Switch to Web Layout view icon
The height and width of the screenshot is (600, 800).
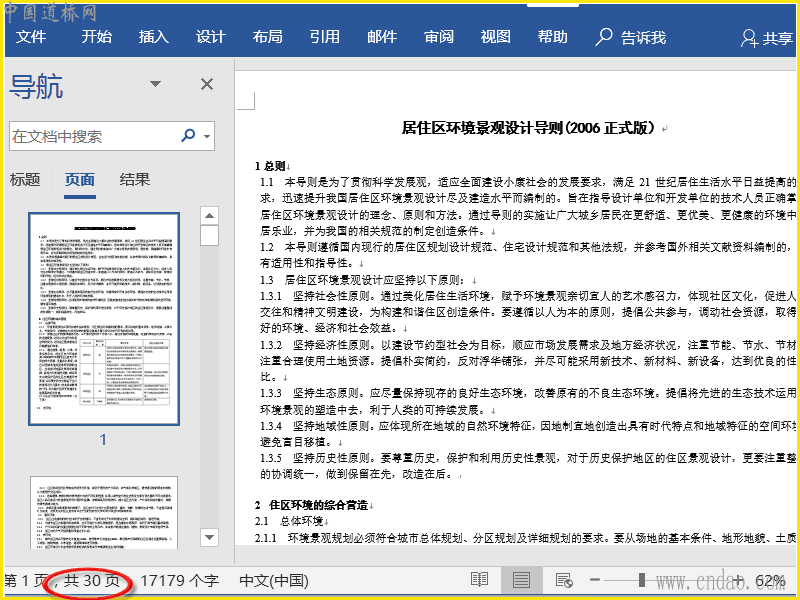564,580
